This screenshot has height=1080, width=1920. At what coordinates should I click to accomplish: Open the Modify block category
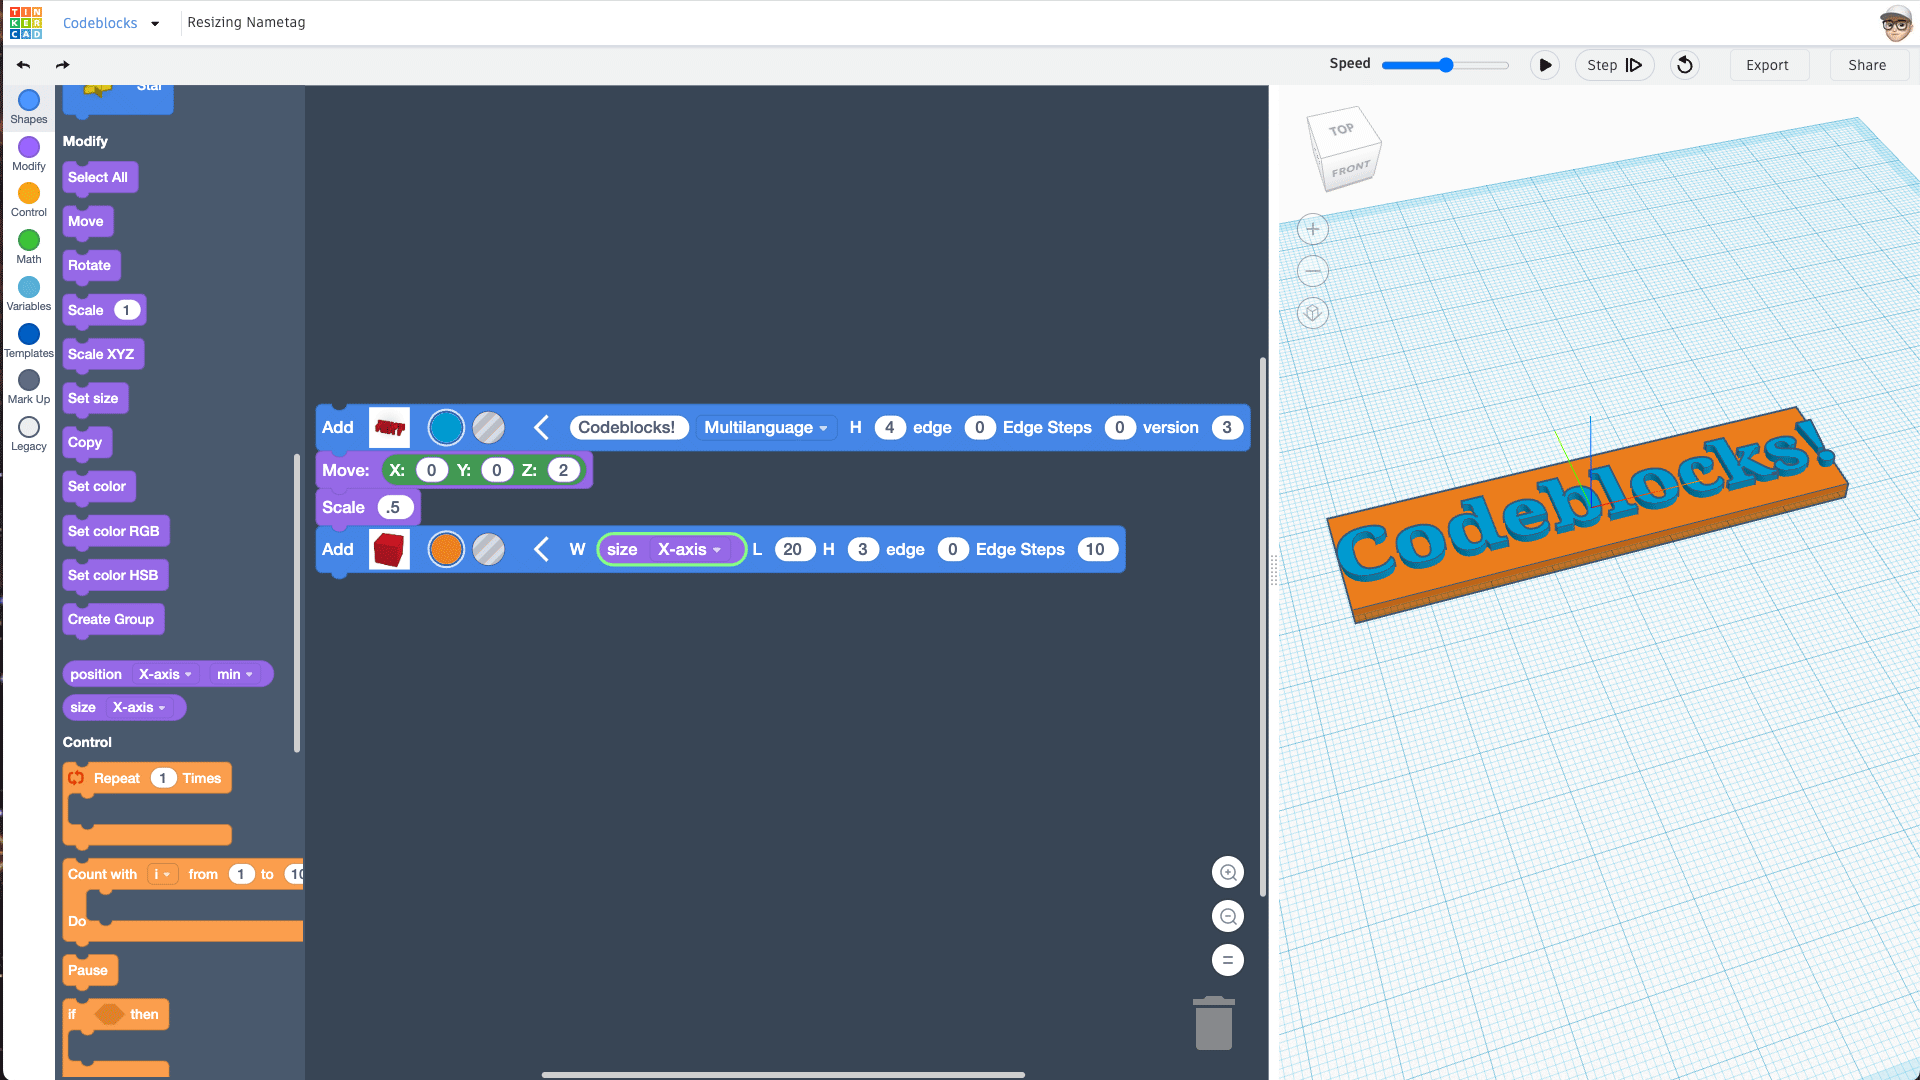28,150
